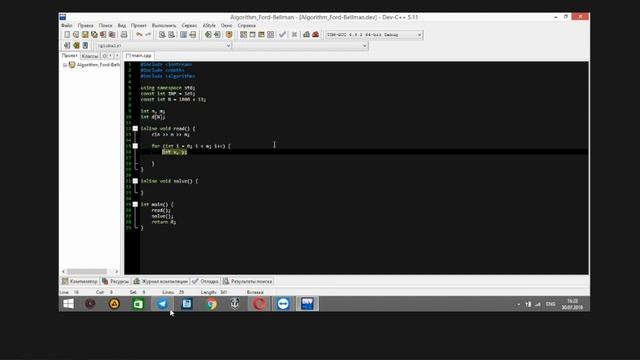
Task: Click the first icon in second toolbar row
Action: pos(67,45)
